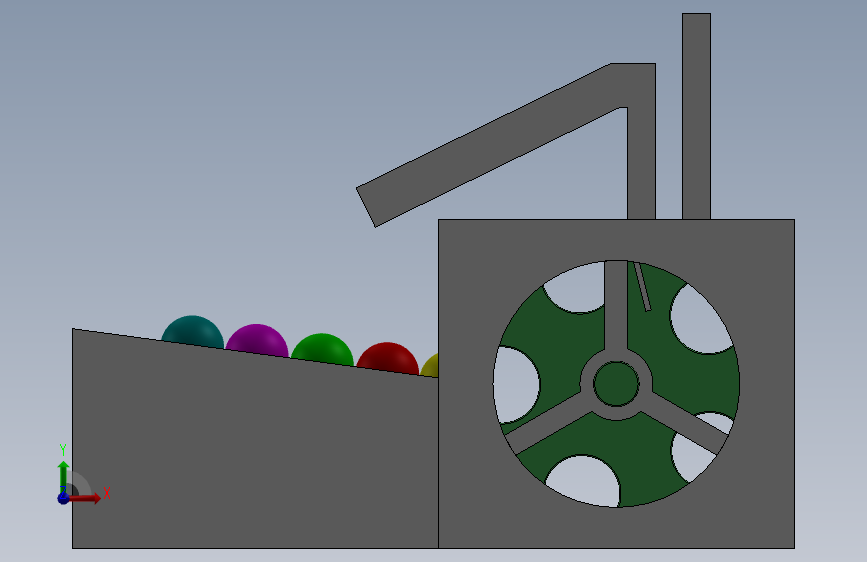Select the green ball on the ramp
The image size is (867, 562).
322,348
